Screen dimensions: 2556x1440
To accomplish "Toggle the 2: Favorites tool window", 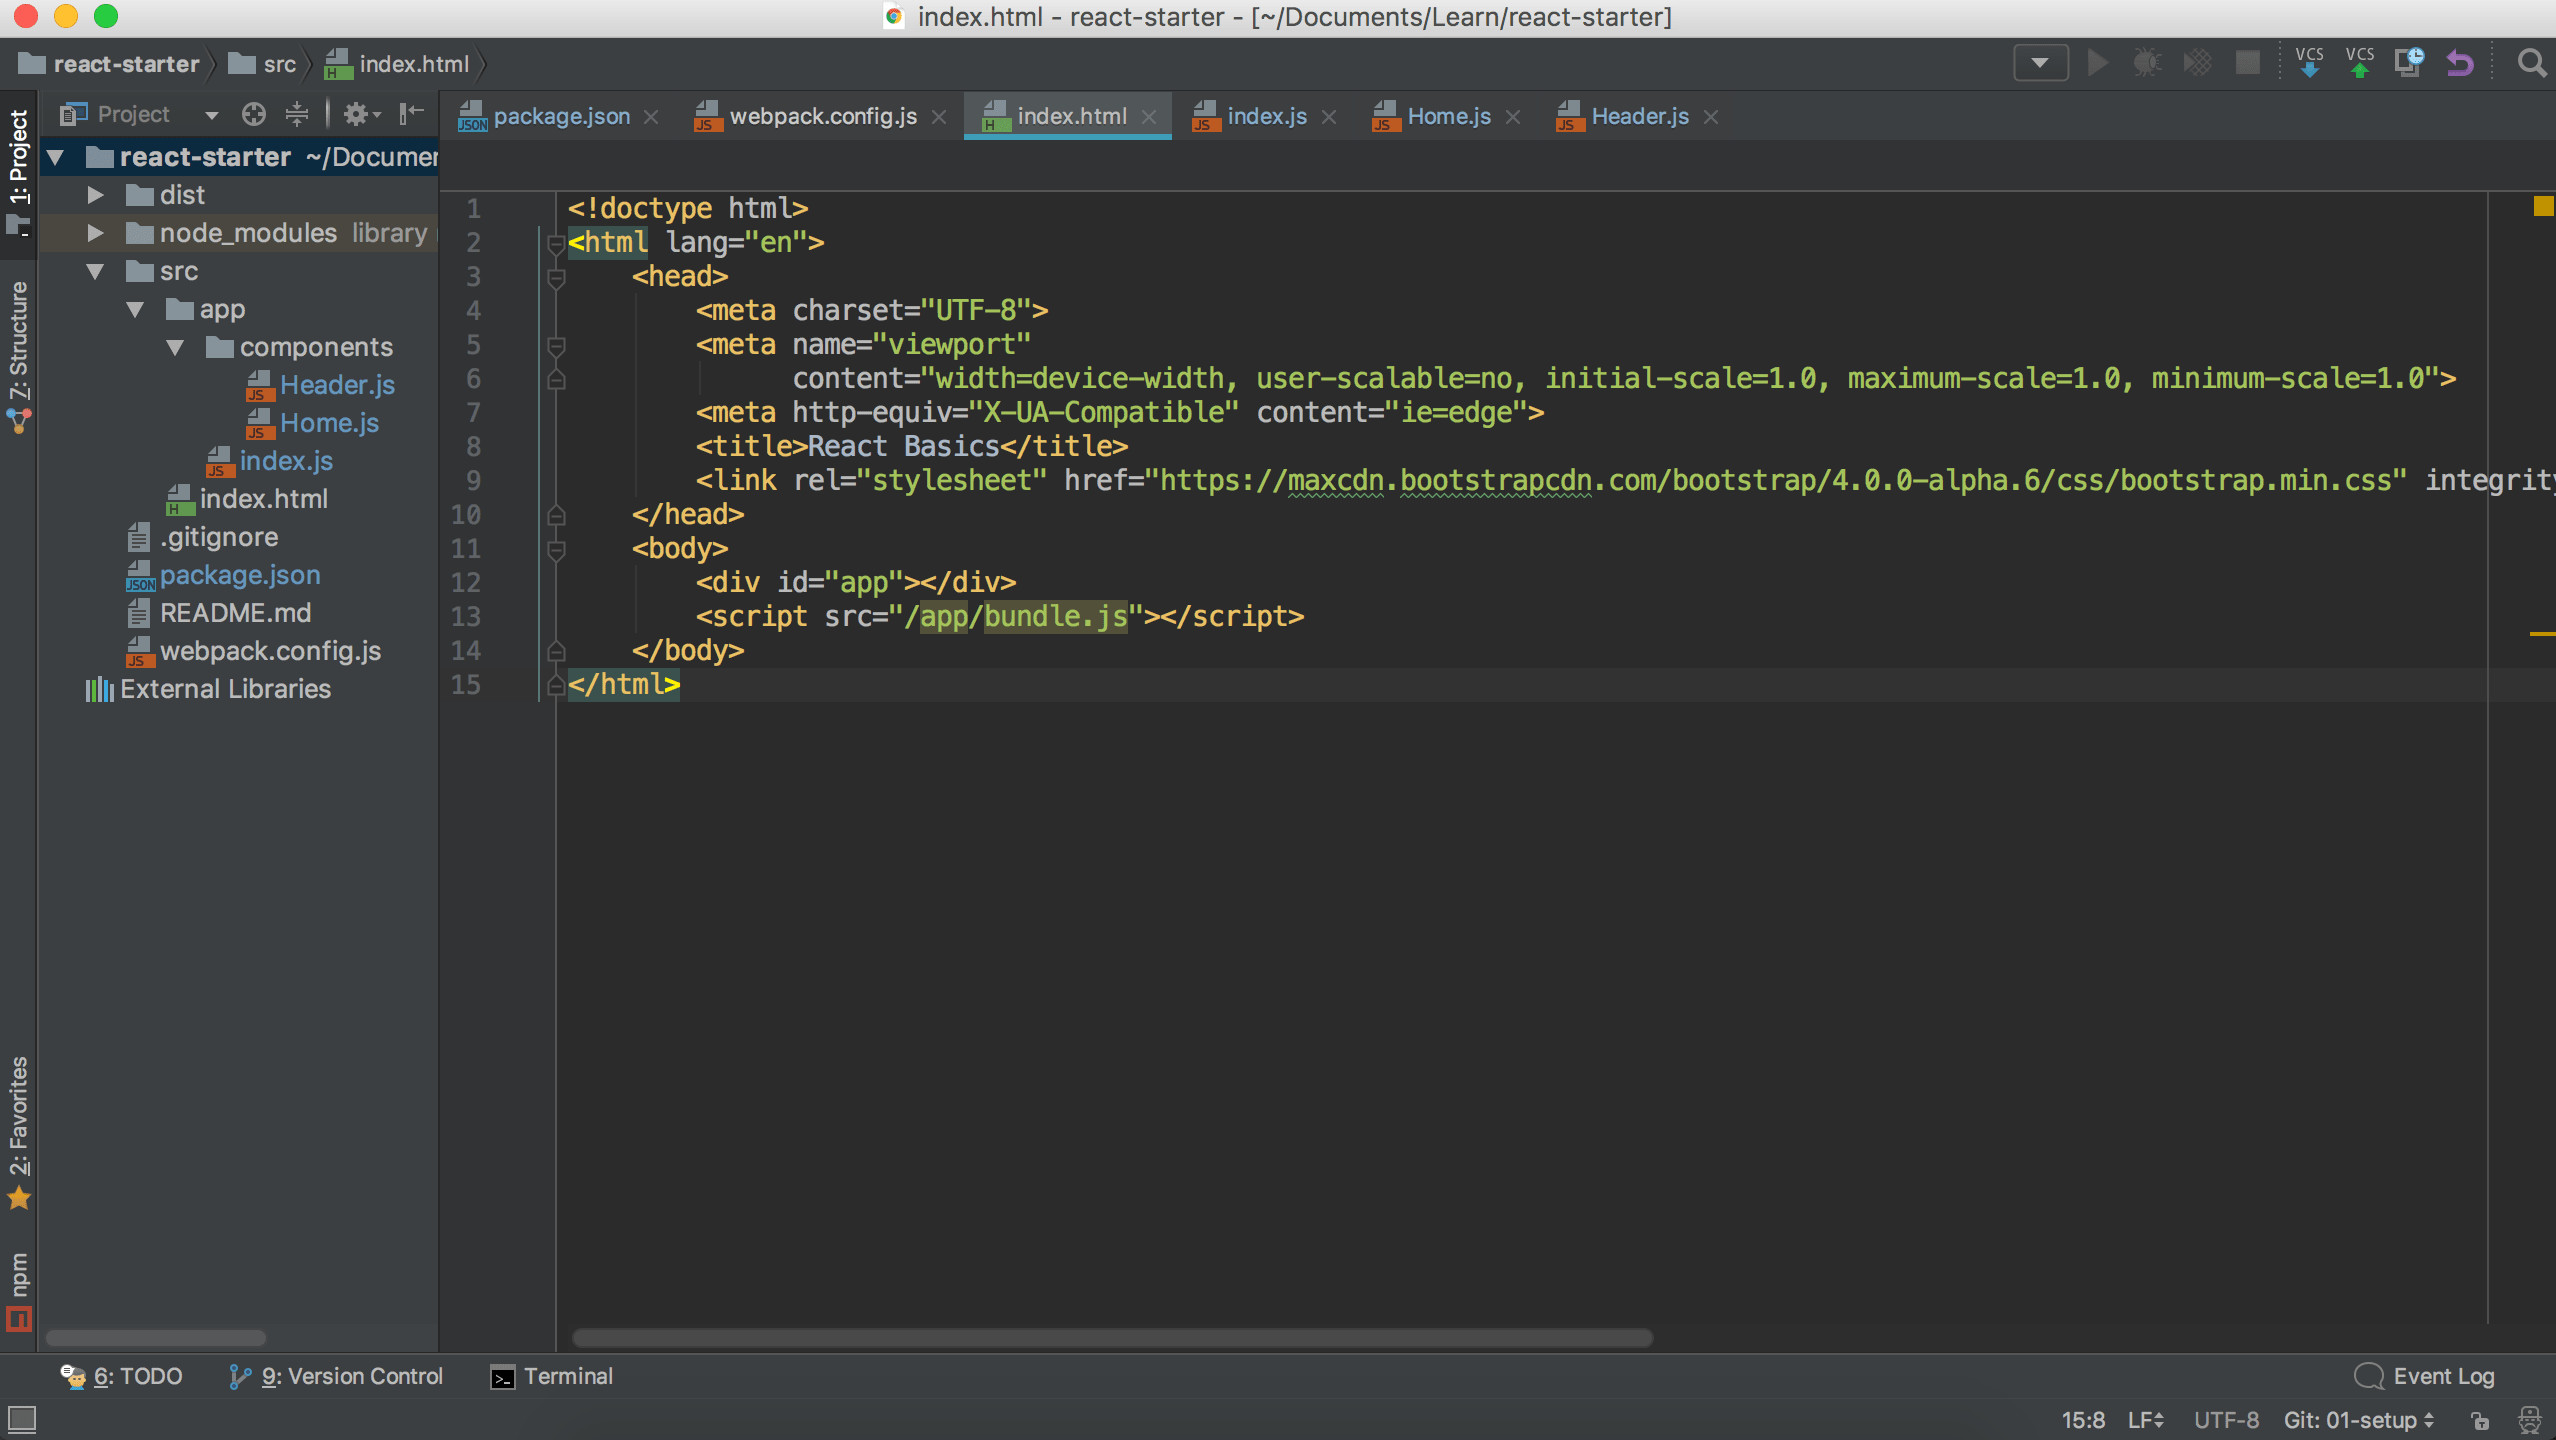I will (19, 1132).
